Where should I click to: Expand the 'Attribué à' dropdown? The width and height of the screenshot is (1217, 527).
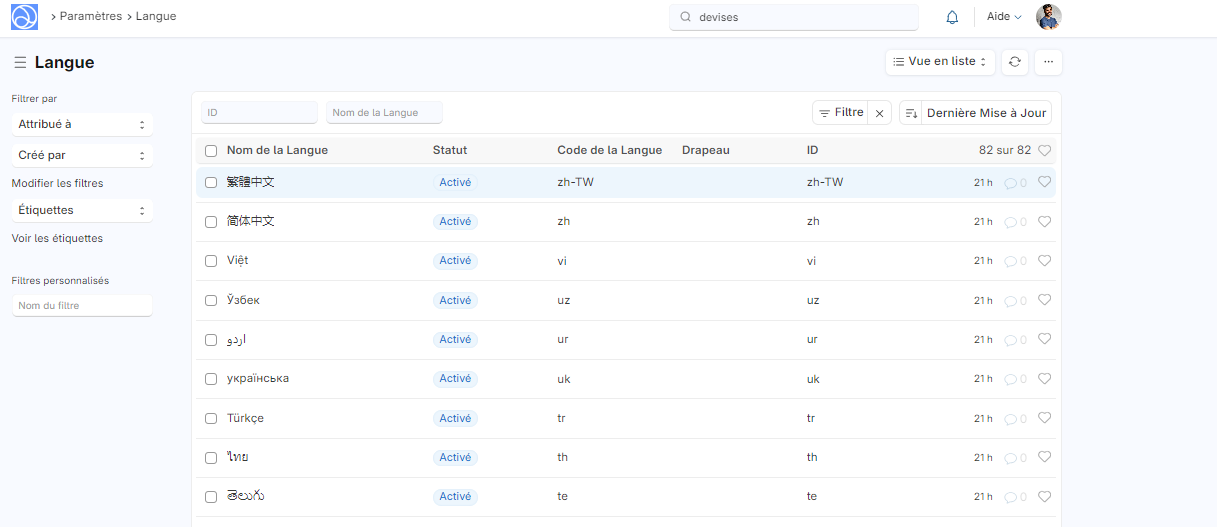click(x=82, y=125)
